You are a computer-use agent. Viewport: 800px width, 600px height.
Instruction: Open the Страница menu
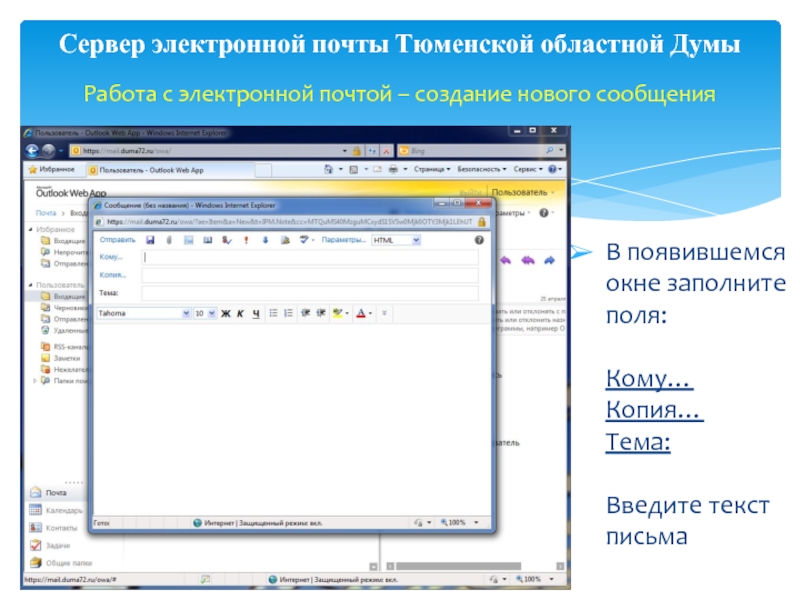(432, 169)
